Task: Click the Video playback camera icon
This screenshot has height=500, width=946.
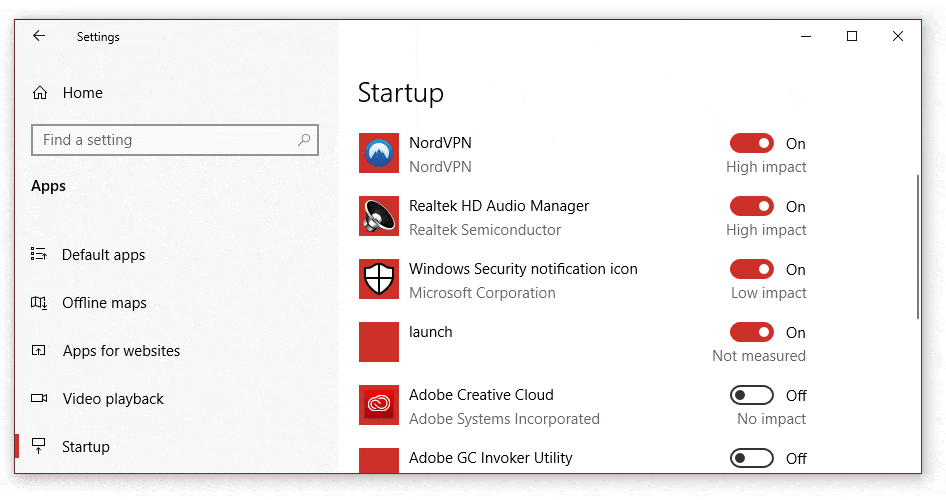Action: click(x=39, y=398)
